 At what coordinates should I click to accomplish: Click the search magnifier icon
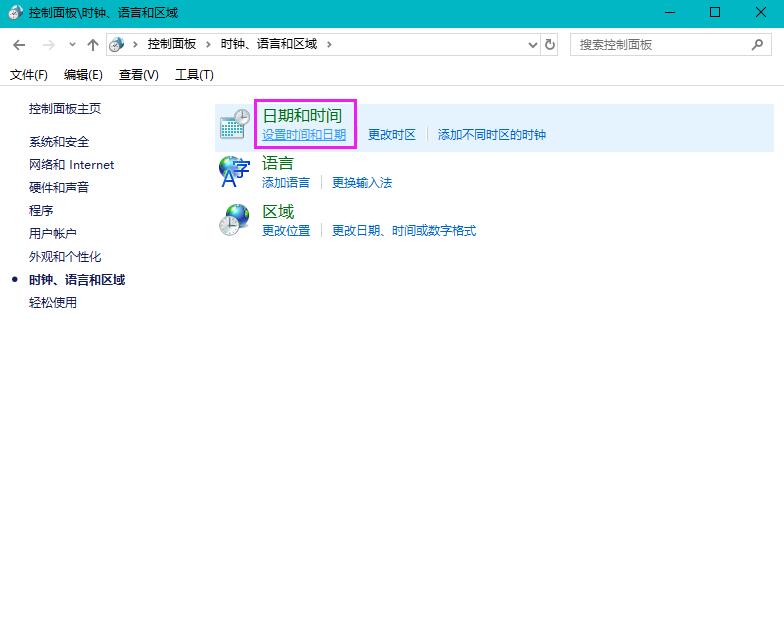point(758,45)
